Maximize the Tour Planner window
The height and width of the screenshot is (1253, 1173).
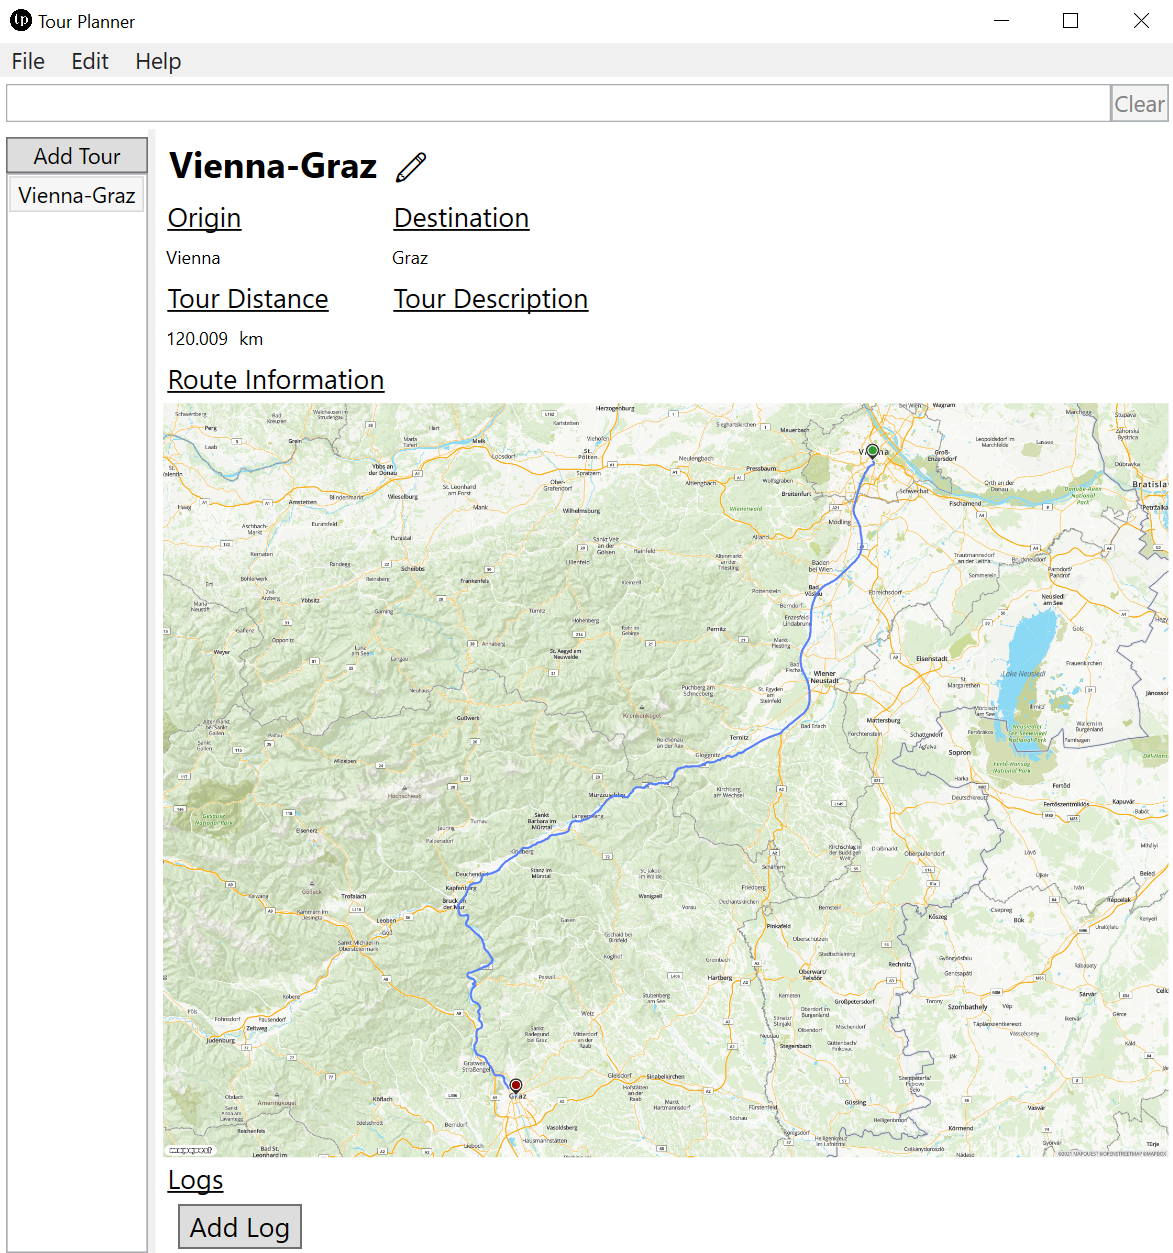pyautogui.click(x=1071, y=21)
